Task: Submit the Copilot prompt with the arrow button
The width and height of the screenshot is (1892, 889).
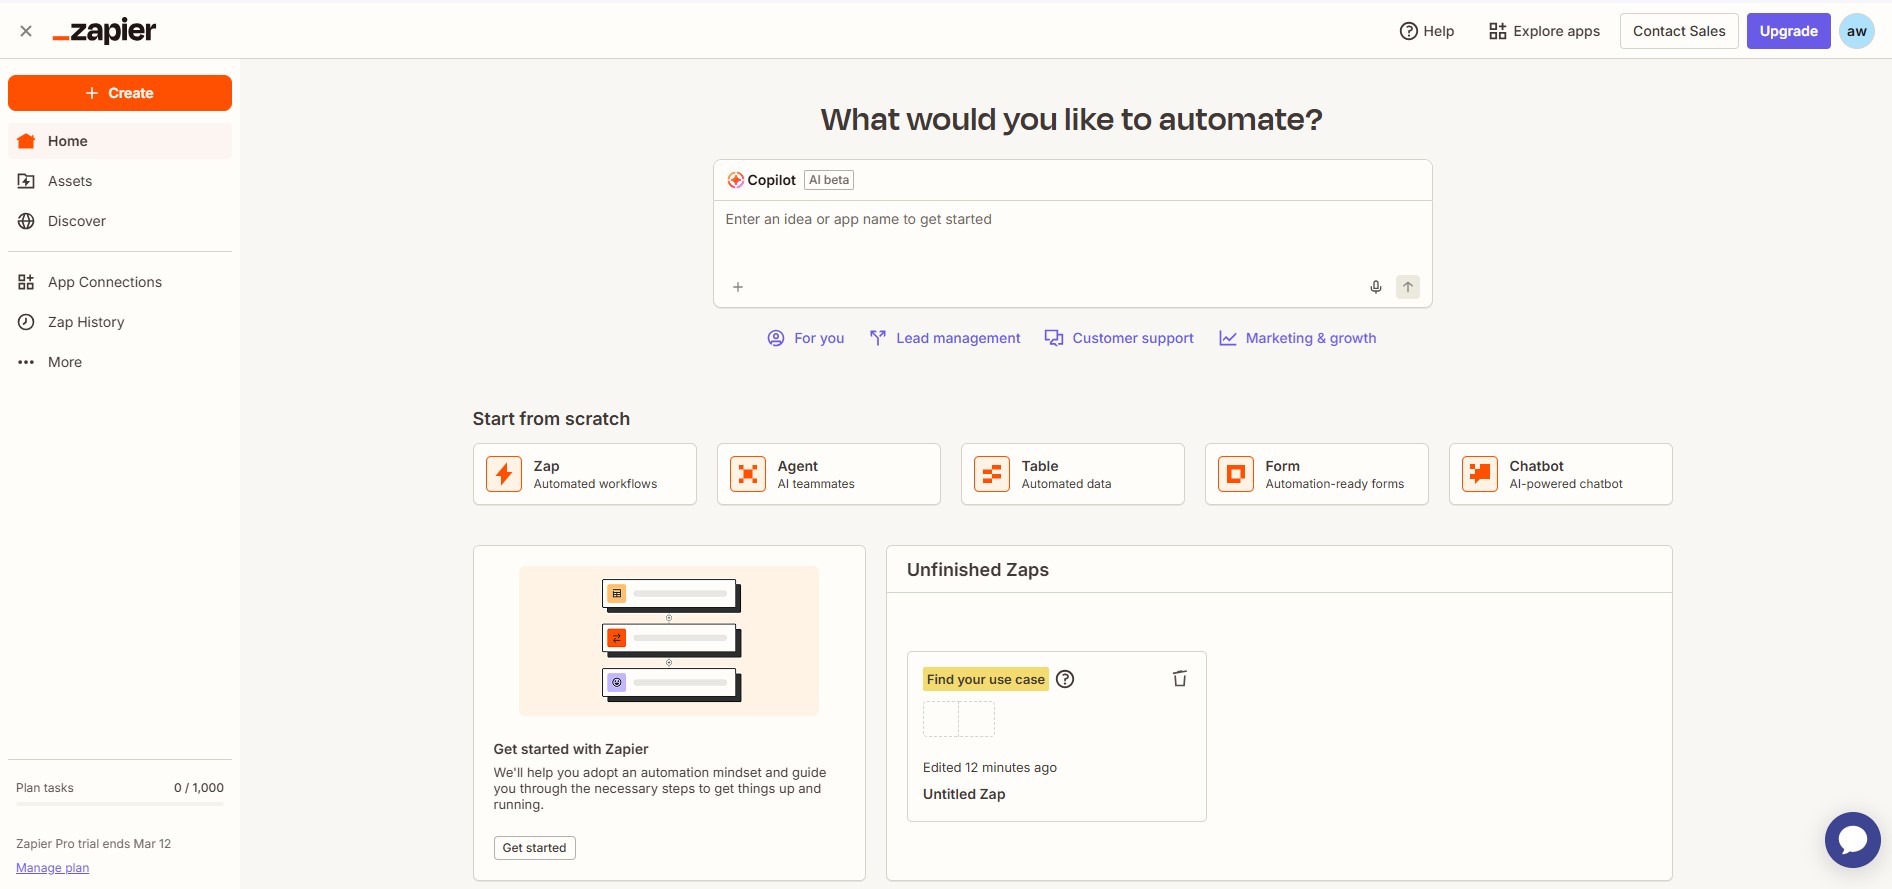Action: coord(1408,287)
